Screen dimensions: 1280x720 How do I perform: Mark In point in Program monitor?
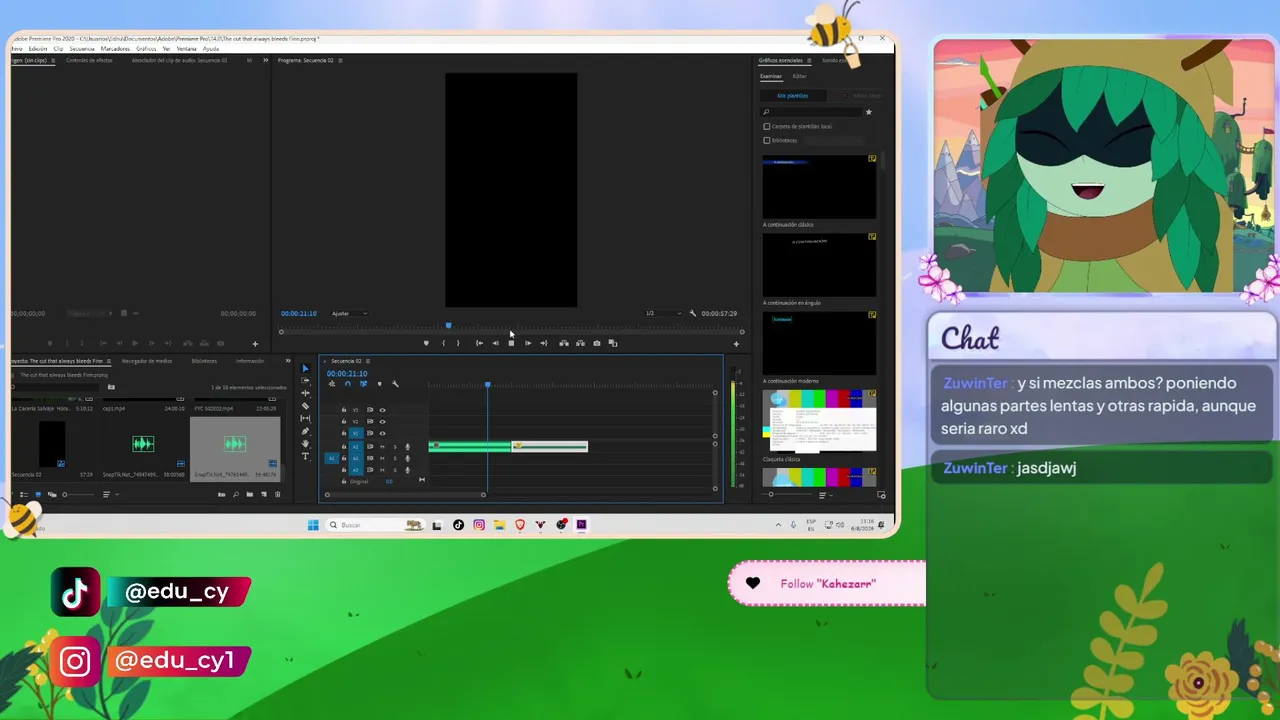click(x=443, y=343)
